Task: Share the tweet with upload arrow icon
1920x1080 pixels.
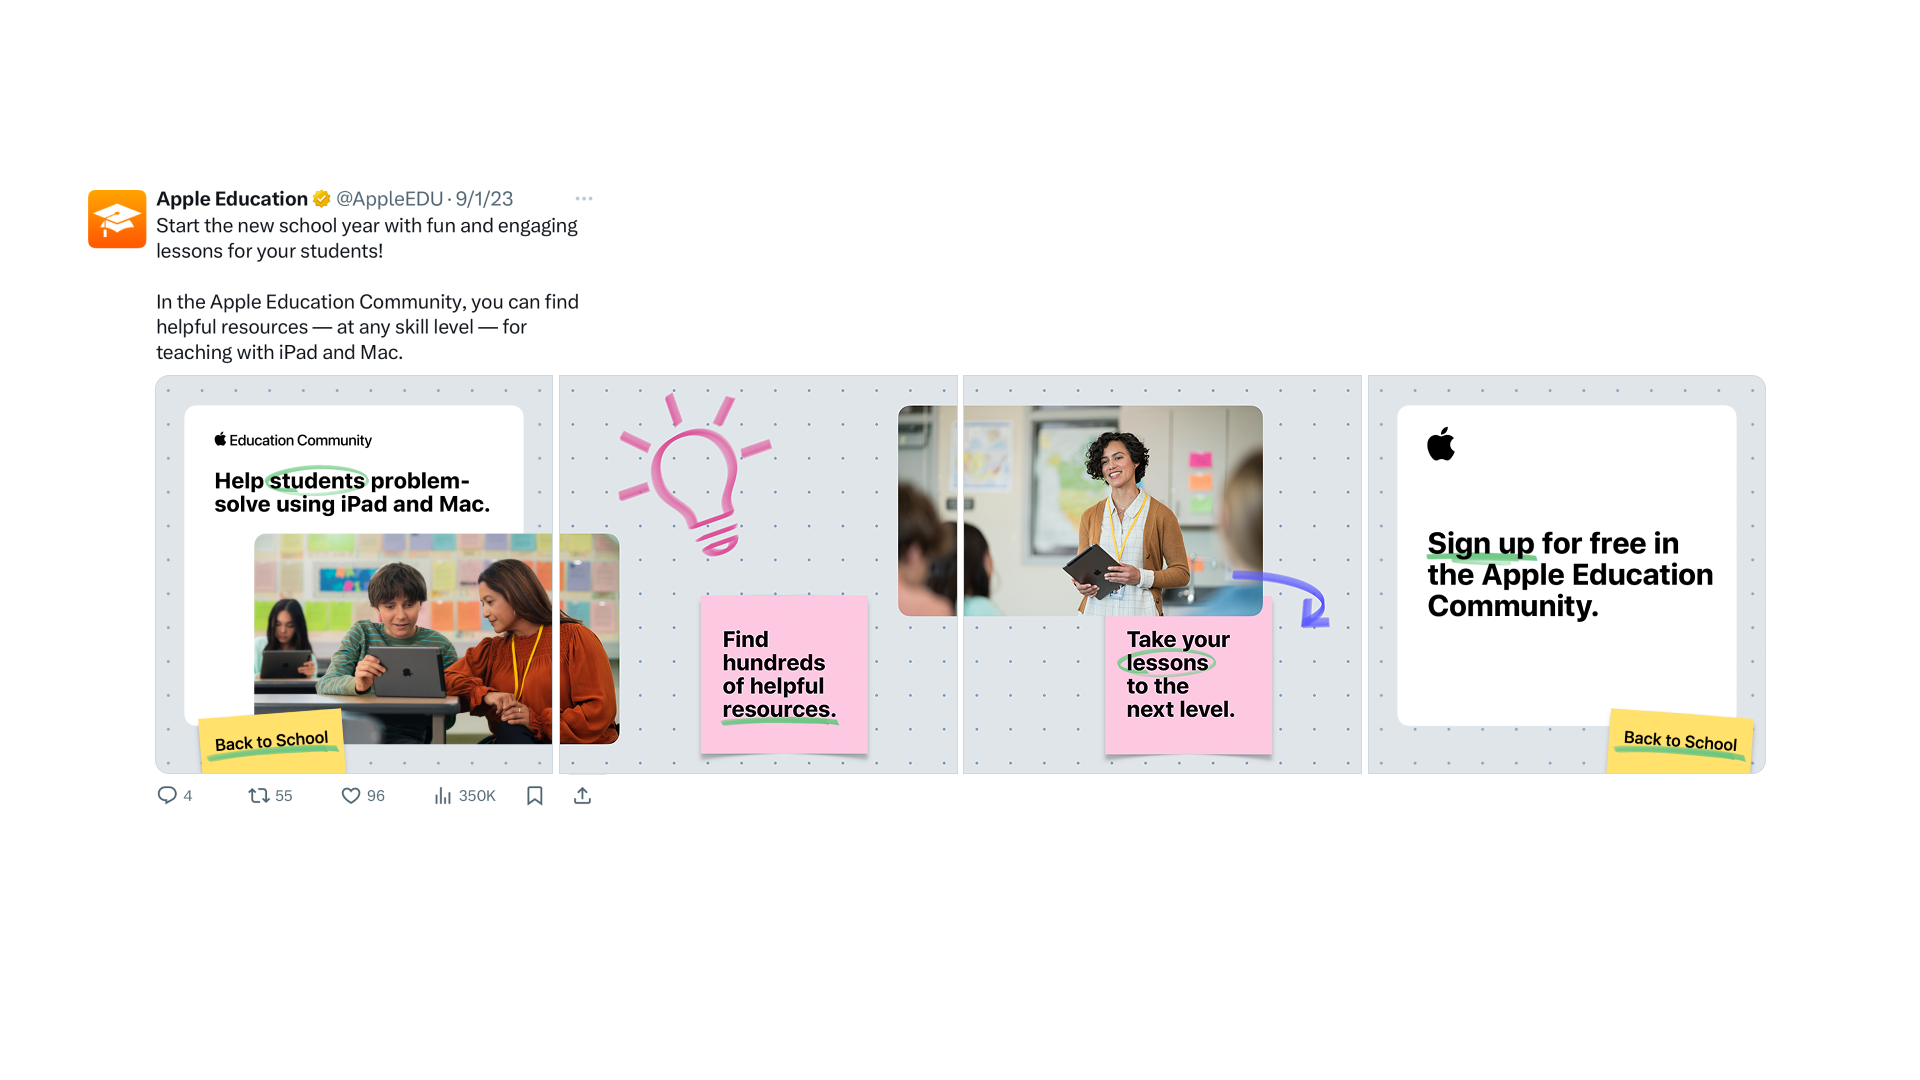Action: coord(583,795)
